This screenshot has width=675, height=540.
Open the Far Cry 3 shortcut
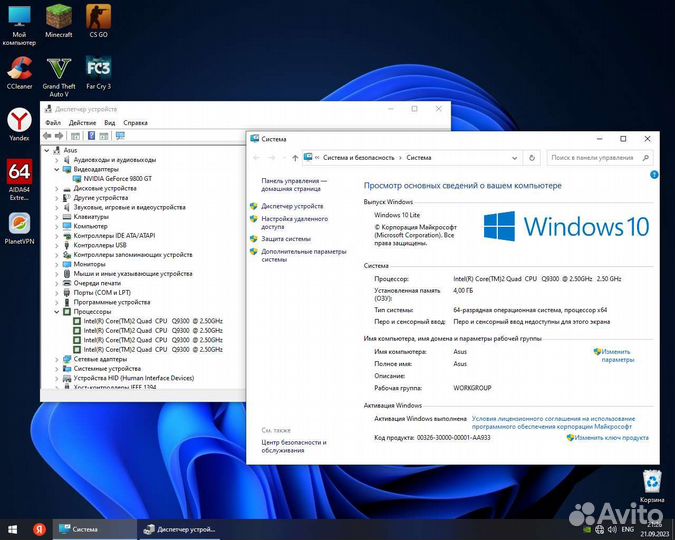tap(99, 72)
